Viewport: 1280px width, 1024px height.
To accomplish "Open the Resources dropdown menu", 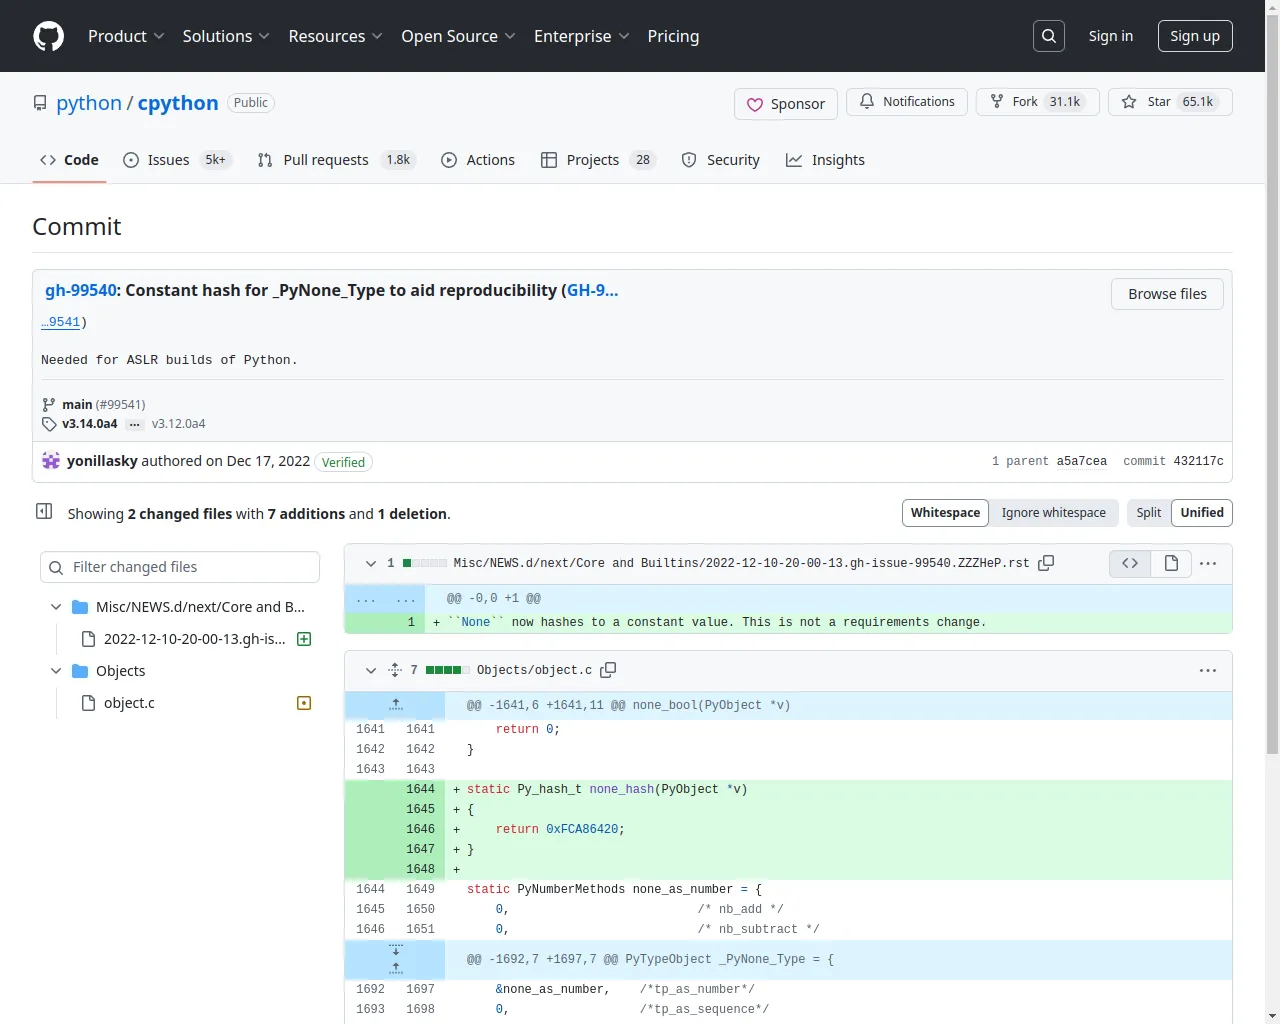I will 335,36.
